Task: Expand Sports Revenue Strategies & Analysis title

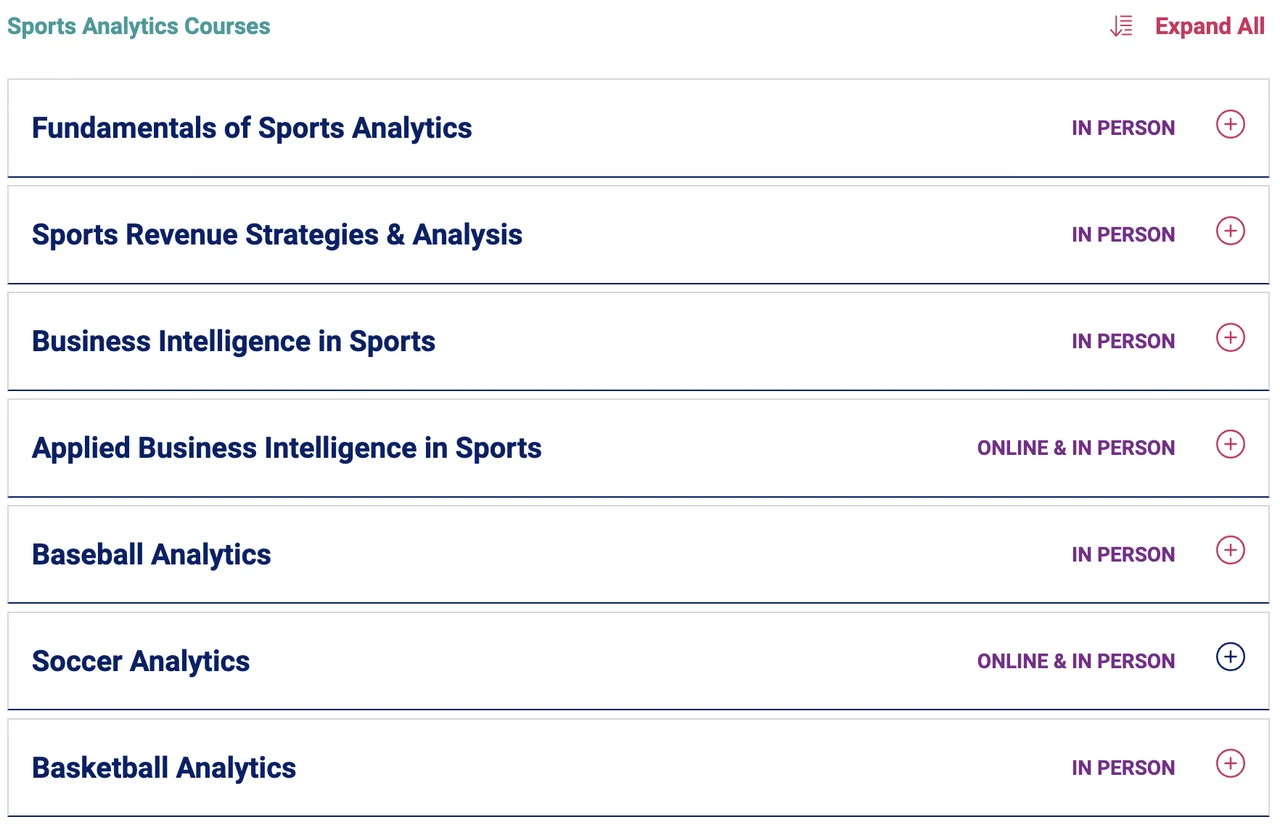Action: tap(277, 235)
